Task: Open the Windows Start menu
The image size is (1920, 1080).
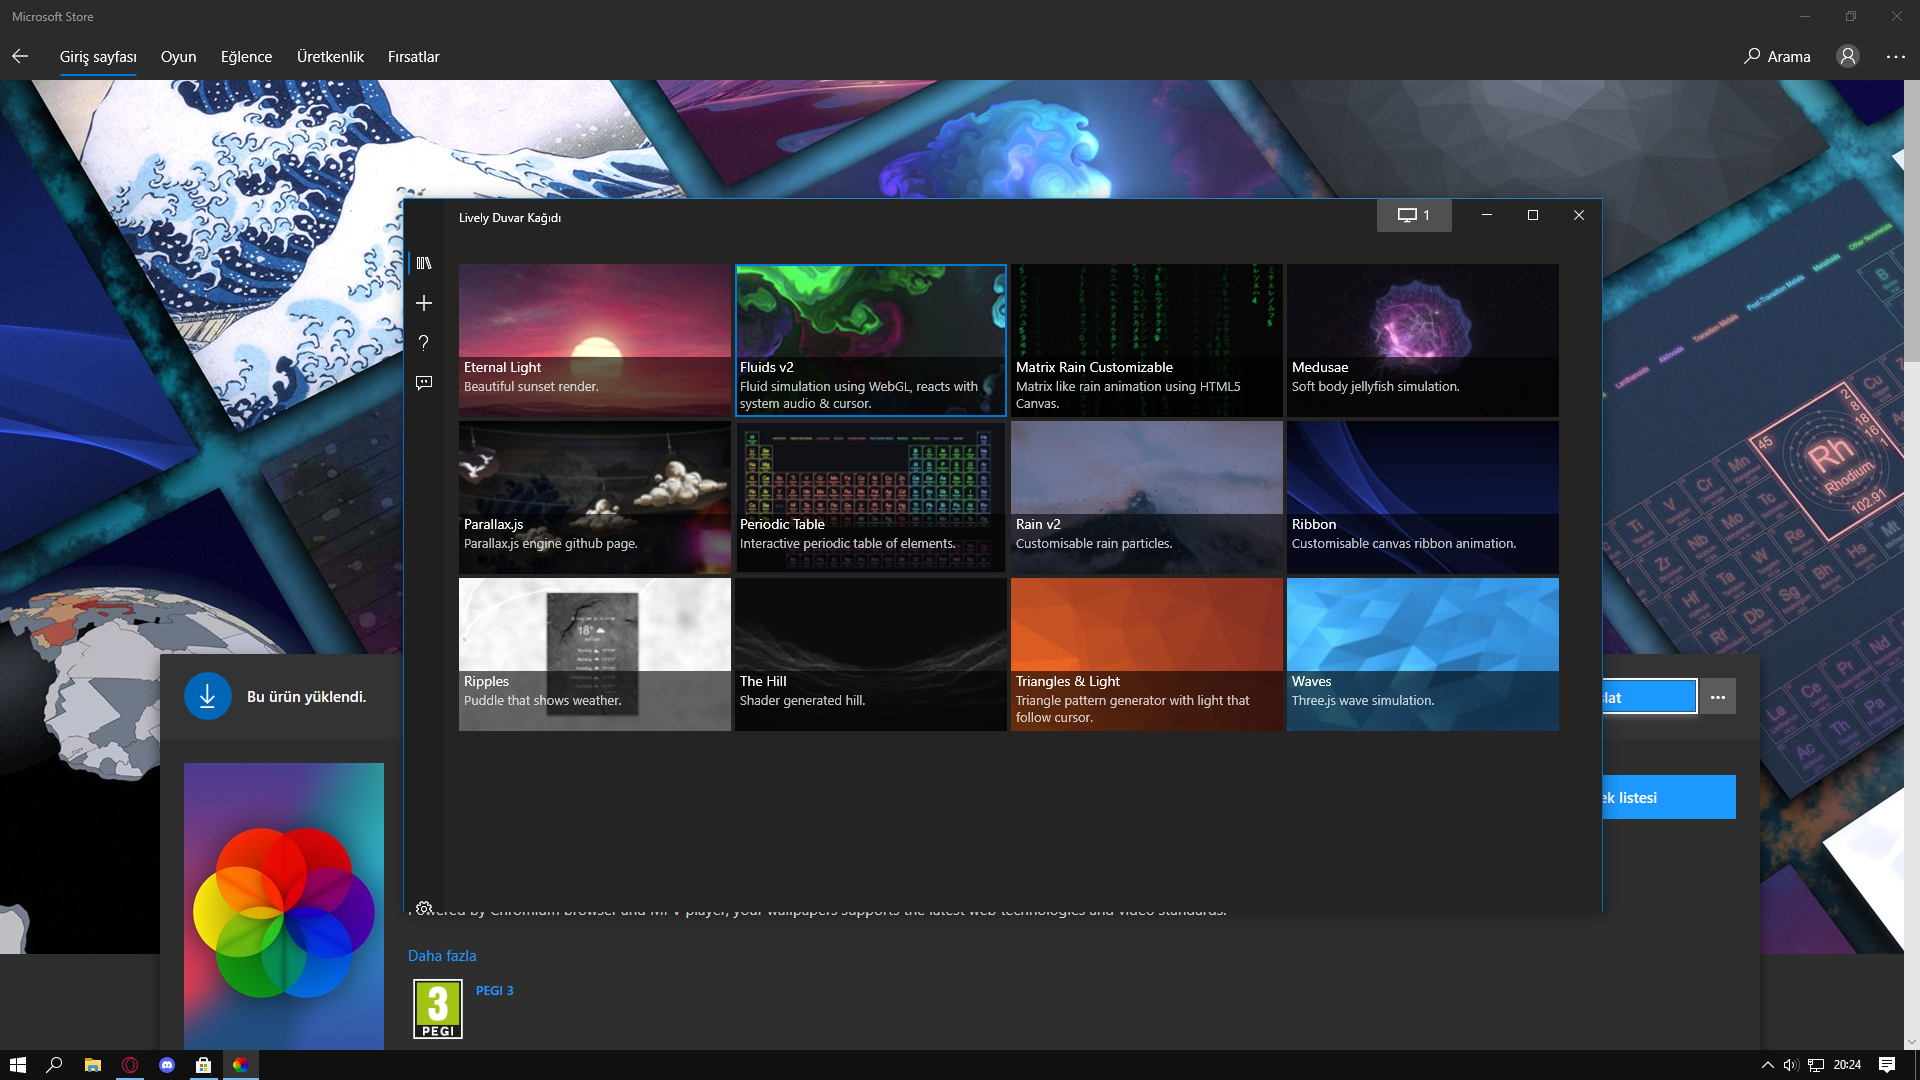Action: [x=17, y=1065]
